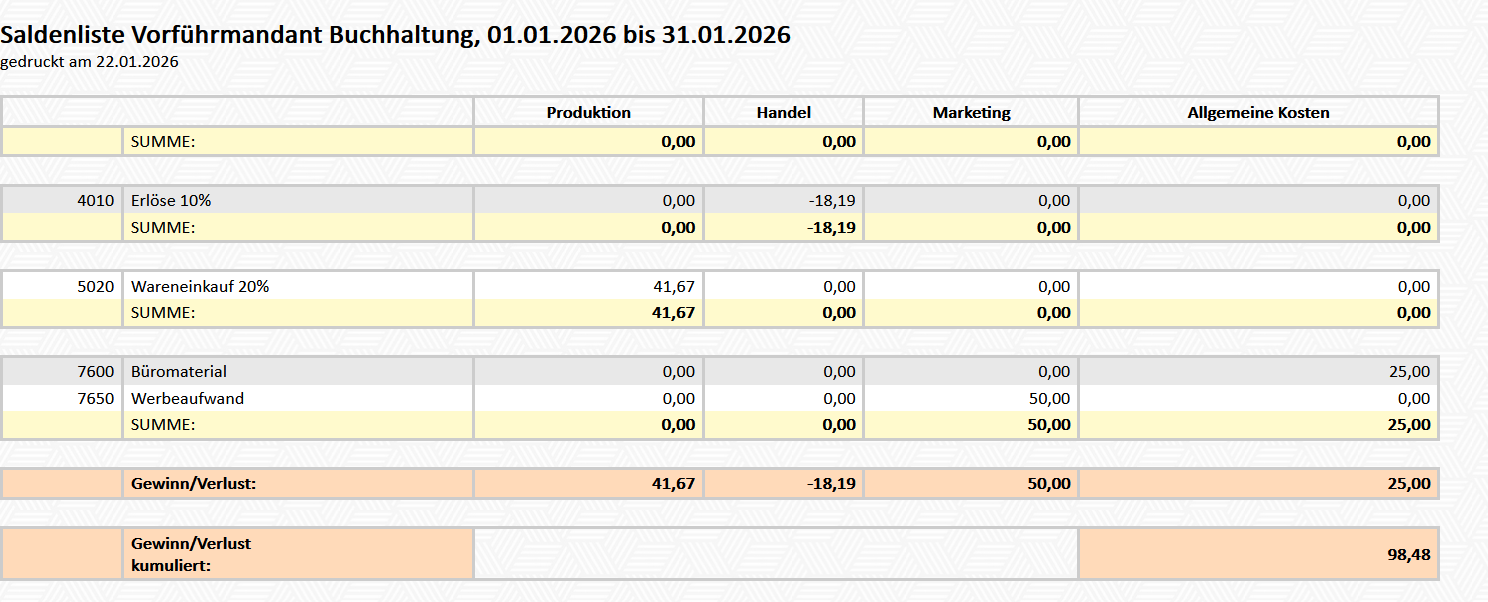Select the Allgemeine Kosten column header
The width and height of the screenshot is (1488, 602).
click(x=1258, y=112)
